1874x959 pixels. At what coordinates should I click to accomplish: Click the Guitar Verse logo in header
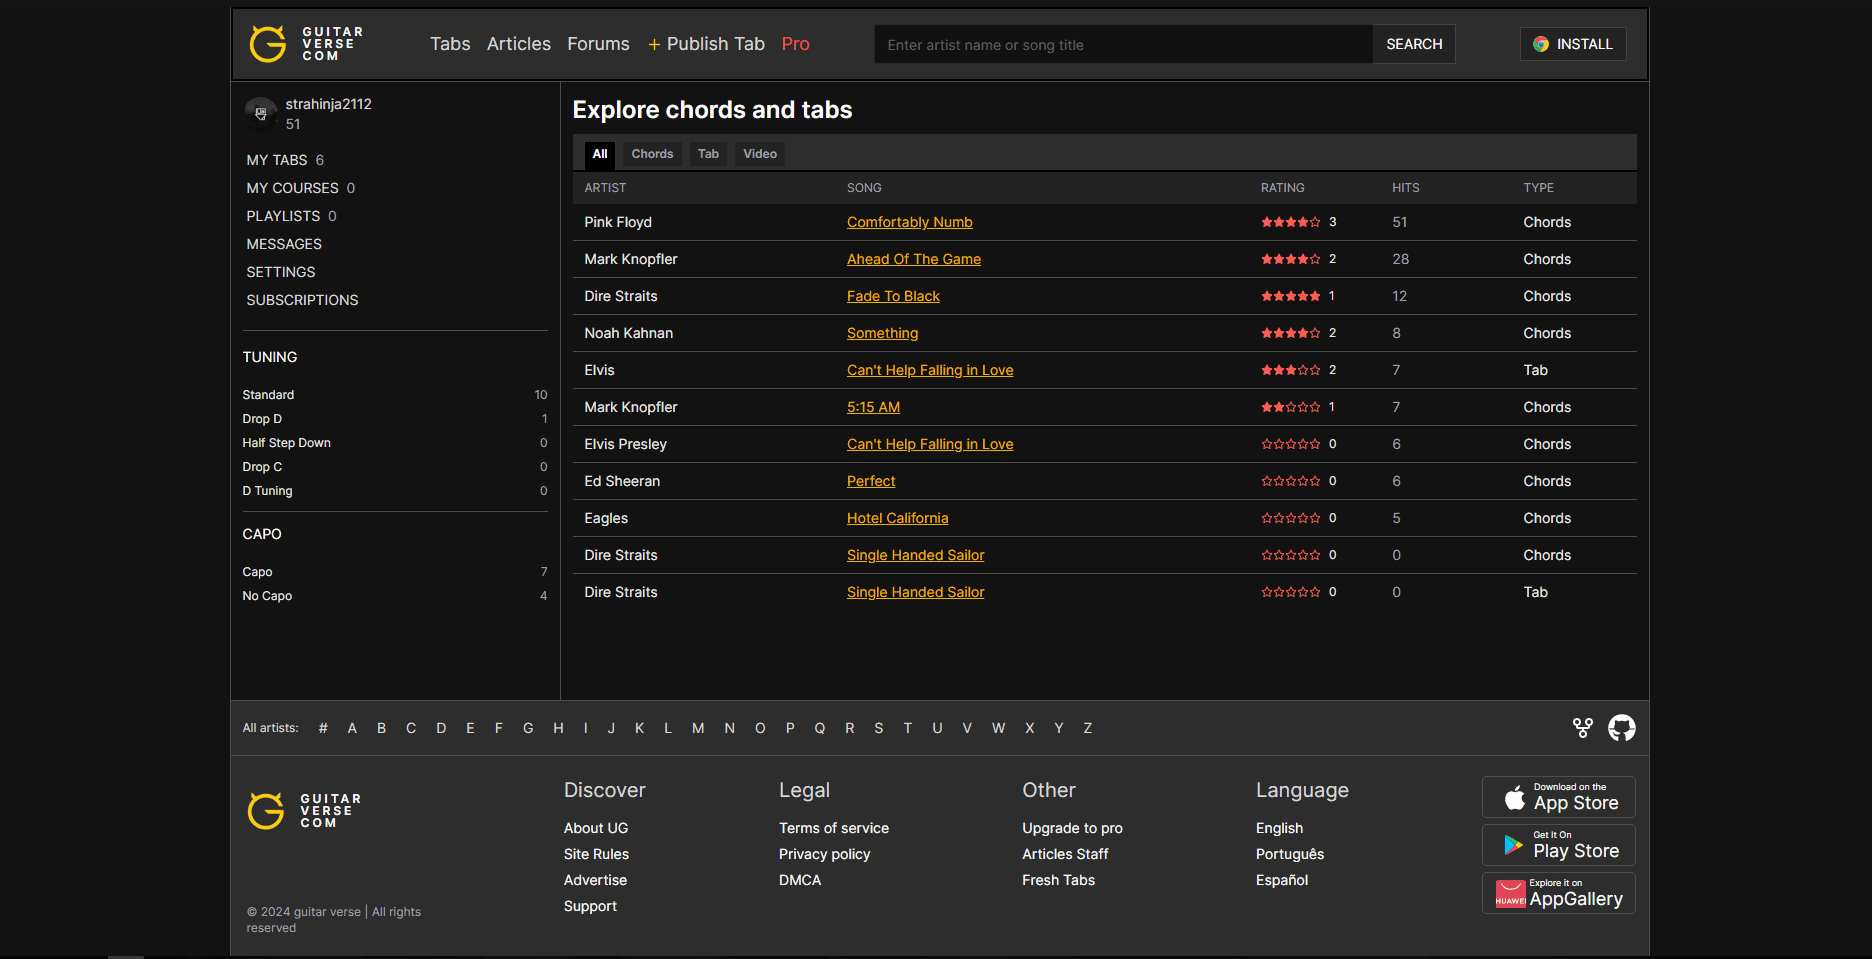click(x=306, y=44)
